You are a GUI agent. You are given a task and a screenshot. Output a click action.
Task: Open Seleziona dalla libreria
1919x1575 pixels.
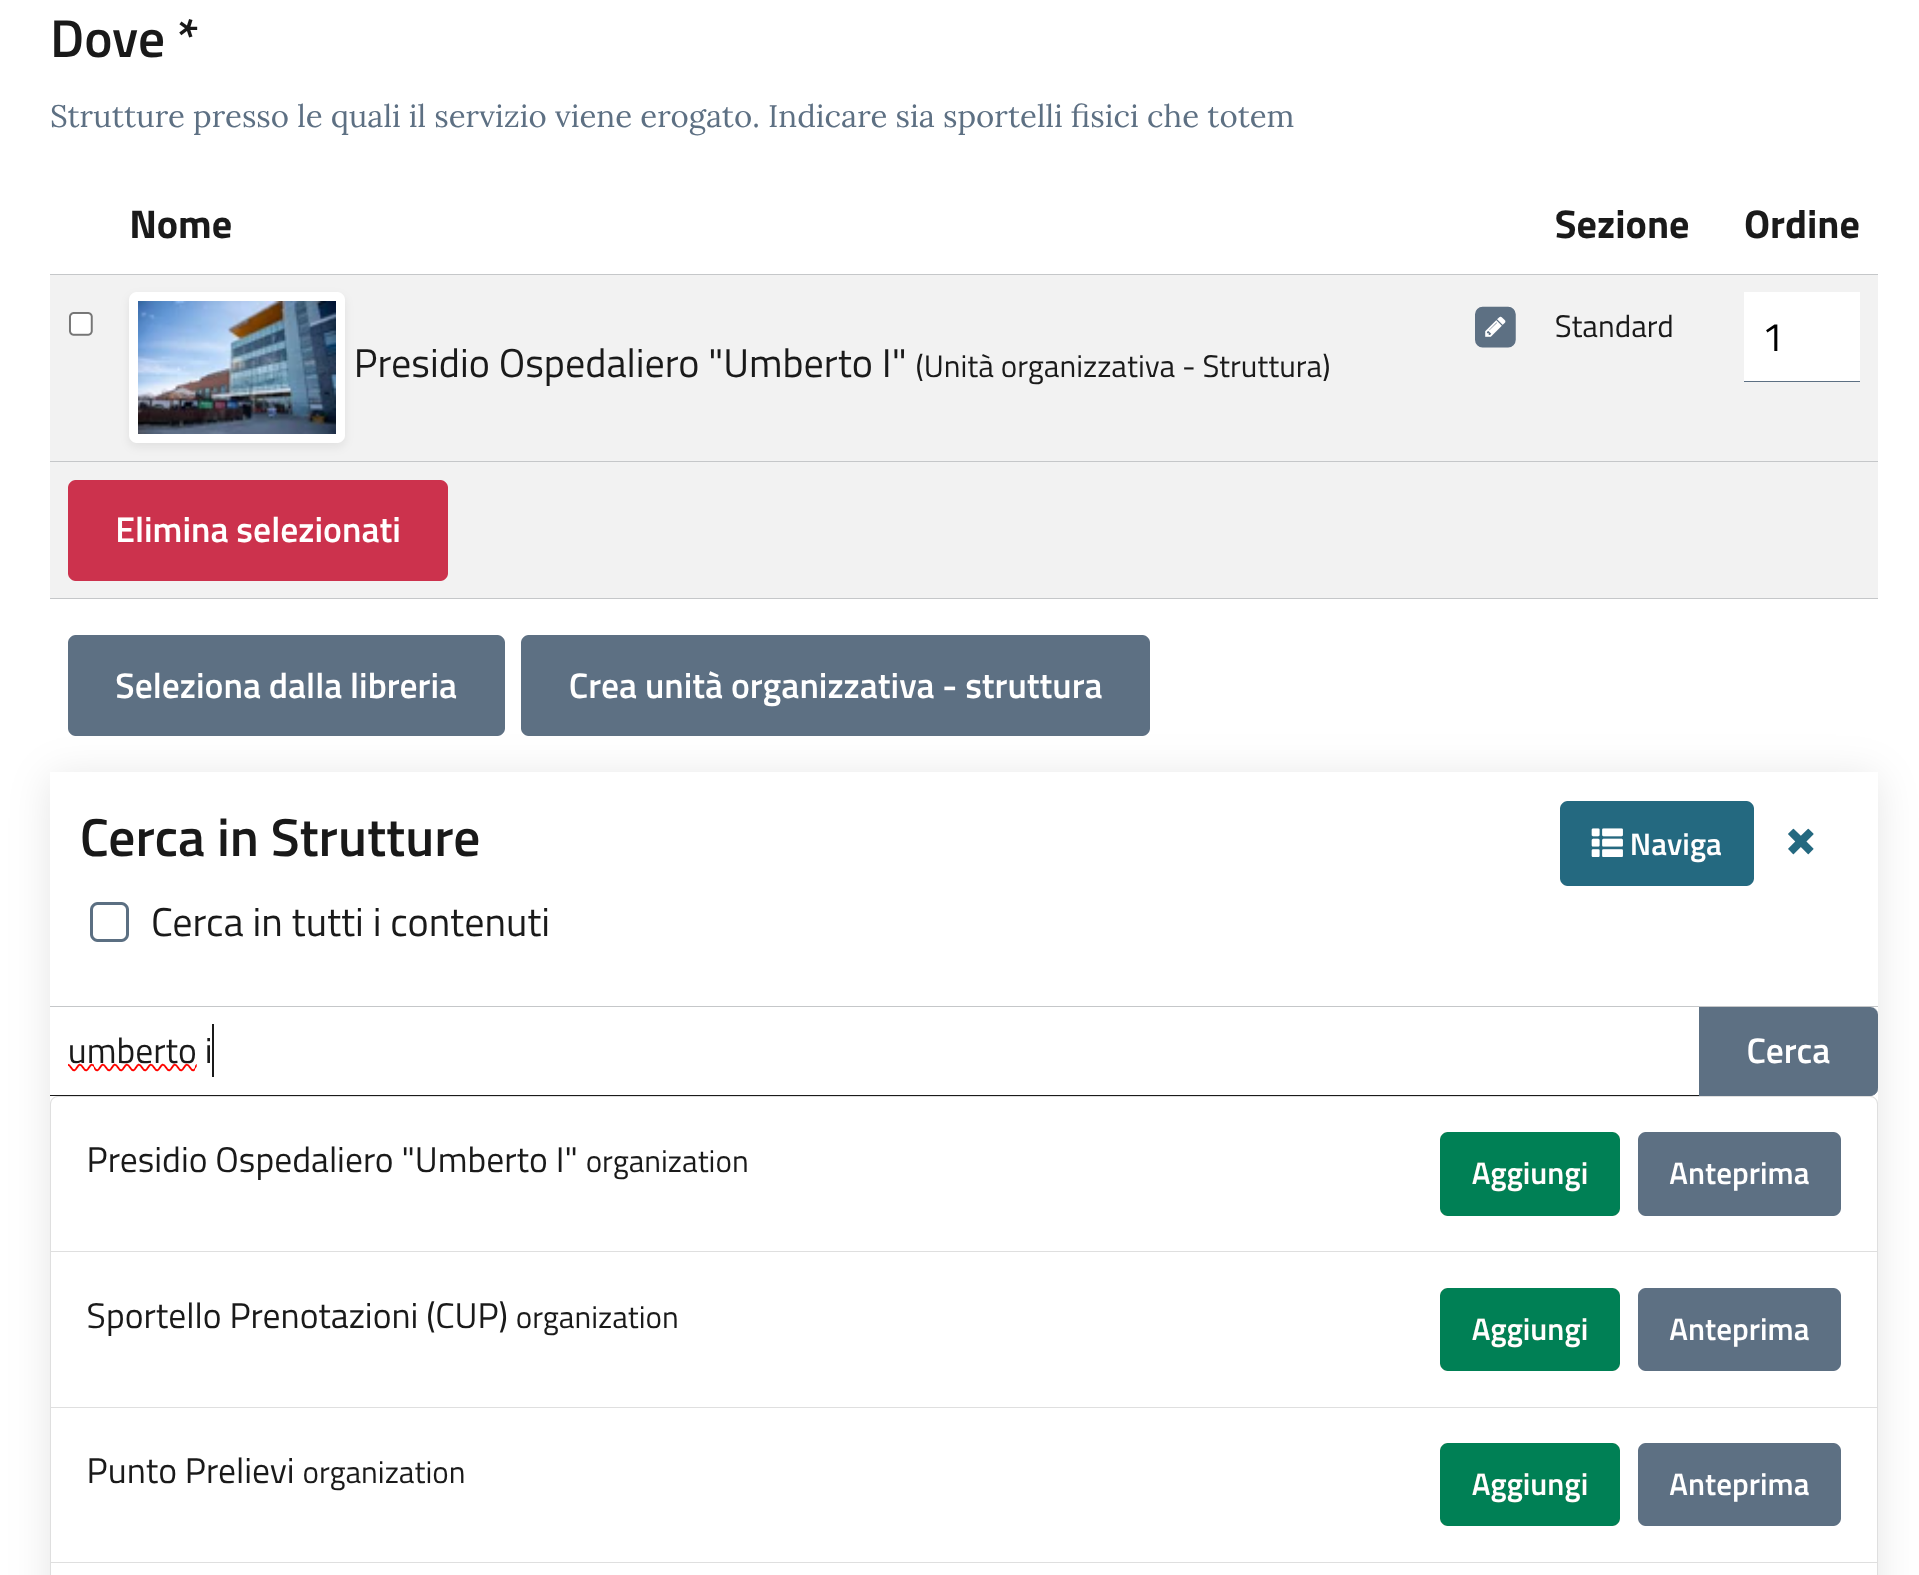click(286, 686)
